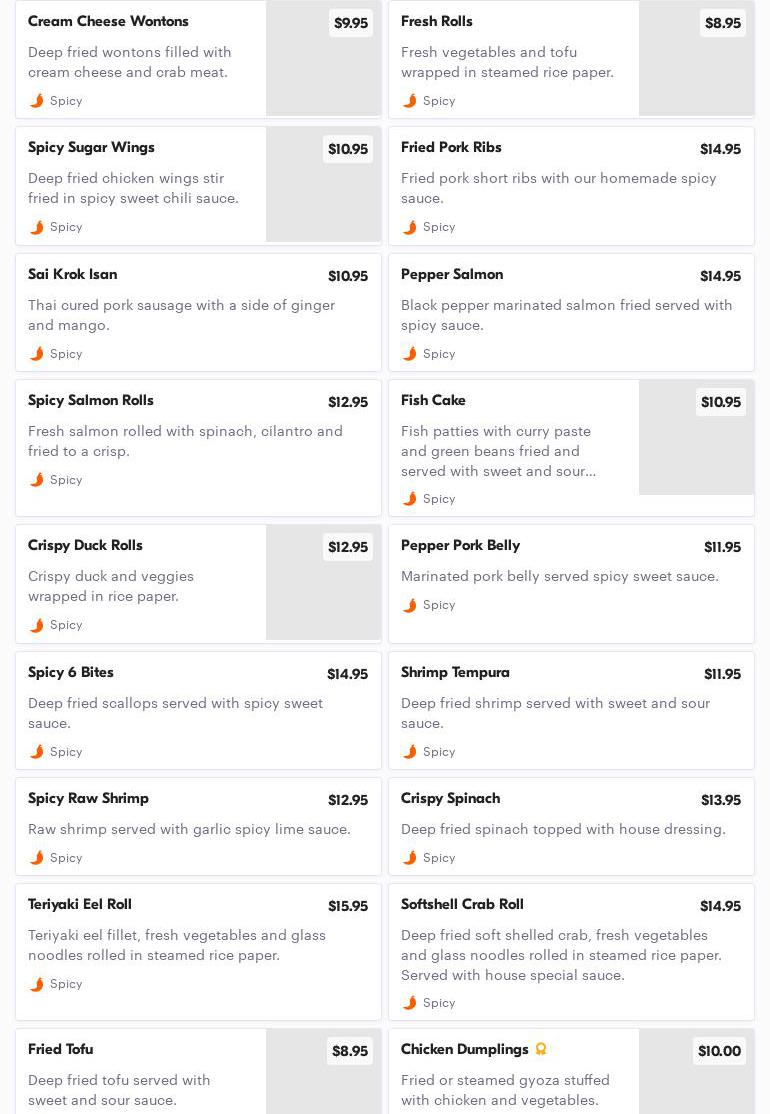Open the Spicy Sugar Wings item
This screenshot has height=1114, width=770.
[198, 186]
